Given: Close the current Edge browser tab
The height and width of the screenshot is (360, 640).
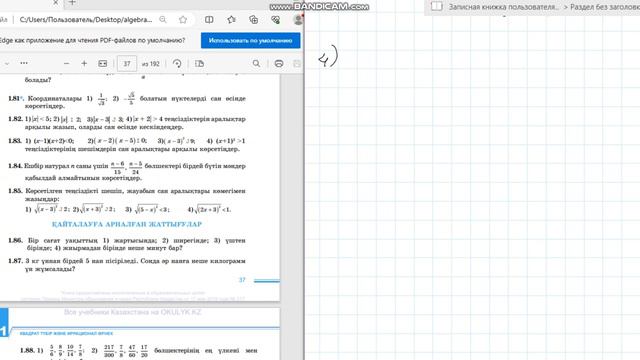Looking at the screenshot, I should click(x=56, y=2).
